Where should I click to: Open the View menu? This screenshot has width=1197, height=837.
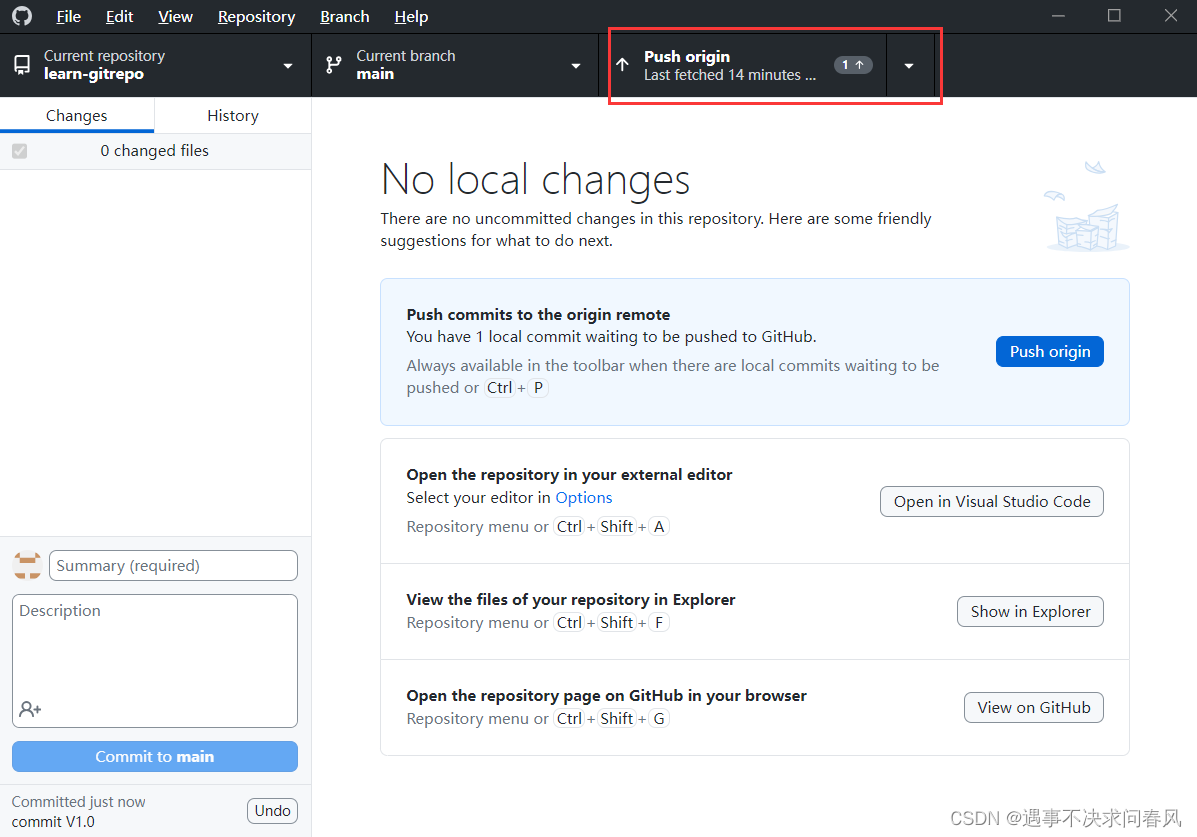(x=175, y=16)
